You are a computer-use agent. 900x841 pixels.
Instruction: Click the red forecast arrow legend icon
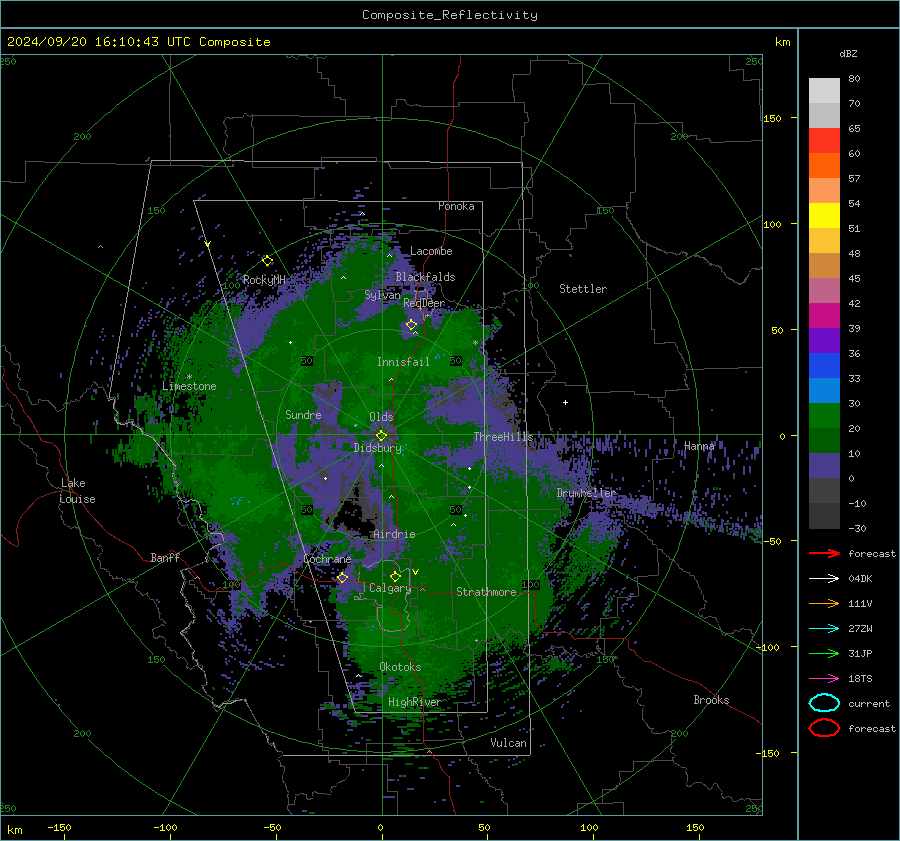point(824,553)
